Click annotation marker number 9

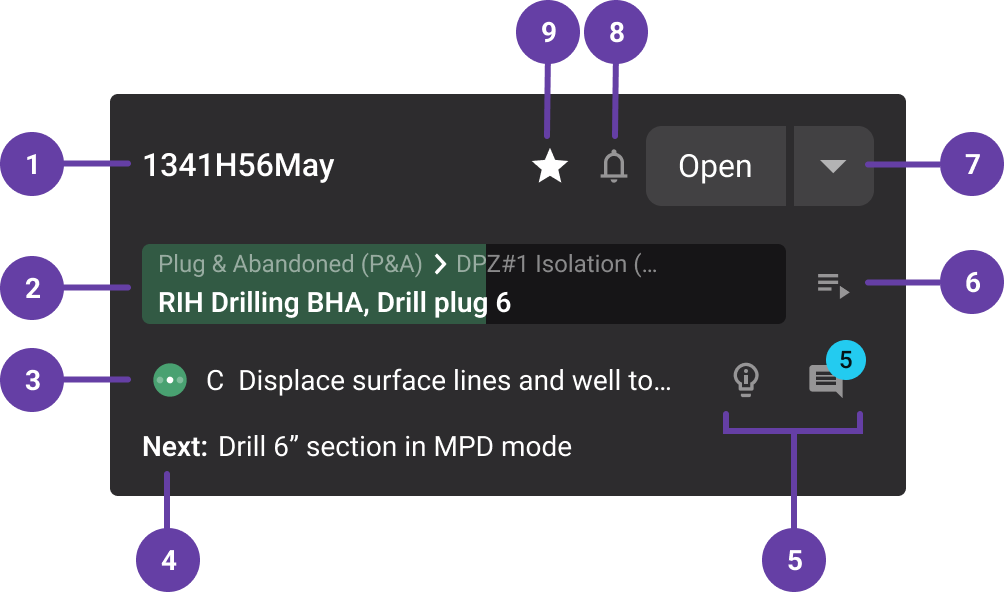pos(548,33)
